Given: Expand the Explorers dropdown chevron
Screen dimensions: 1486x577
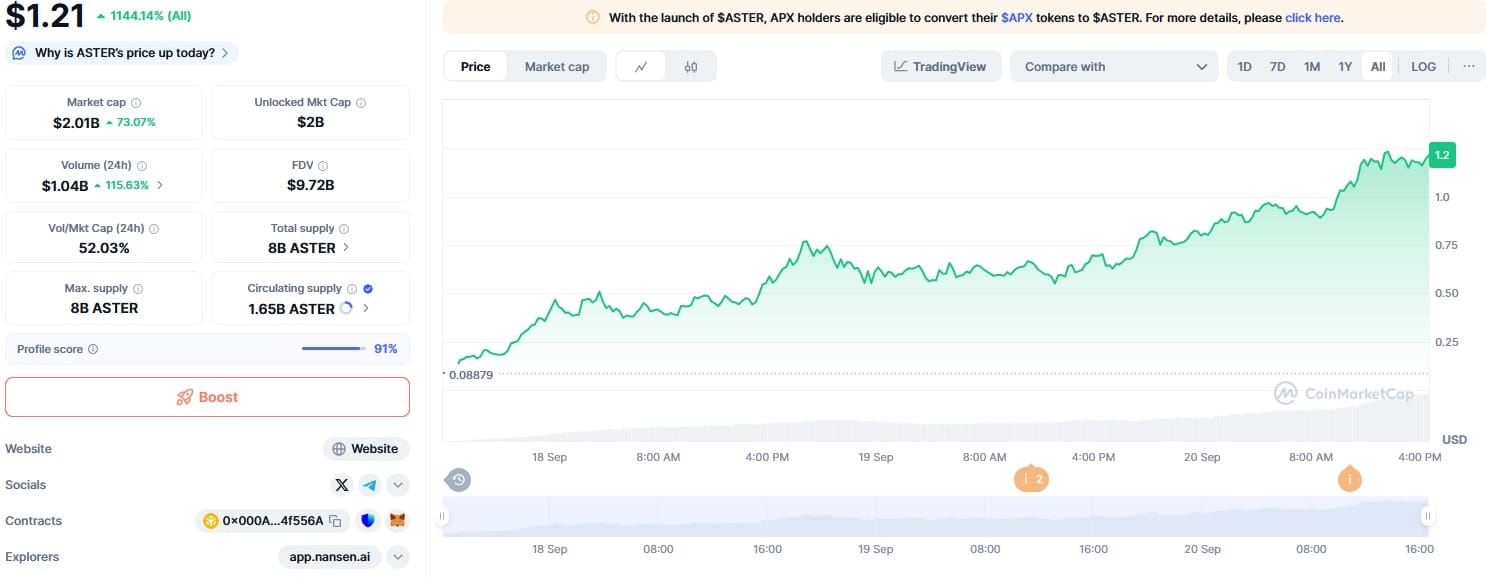Looking at the screenshot, I should tap(398, 557).
